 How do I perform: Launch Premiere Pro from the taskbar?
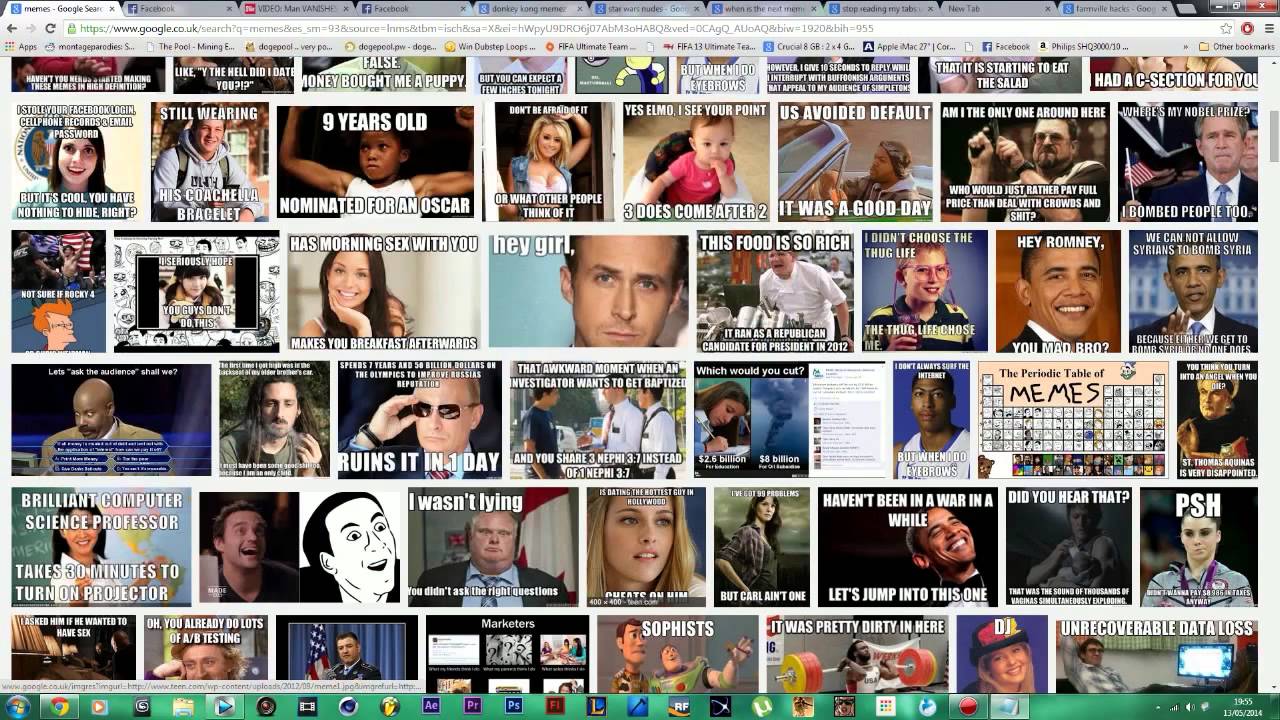473,706
